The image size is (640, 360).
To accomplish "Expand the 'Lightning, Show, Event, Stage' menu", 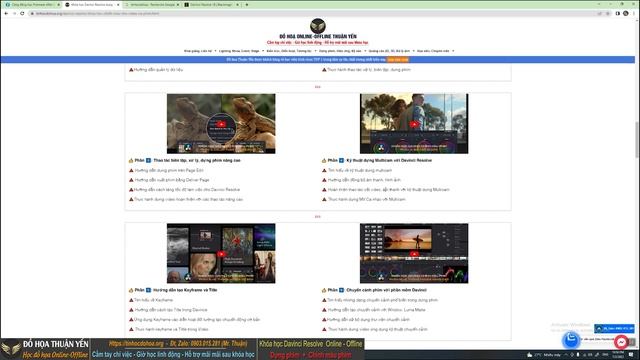I will click(x=241, y=51).
